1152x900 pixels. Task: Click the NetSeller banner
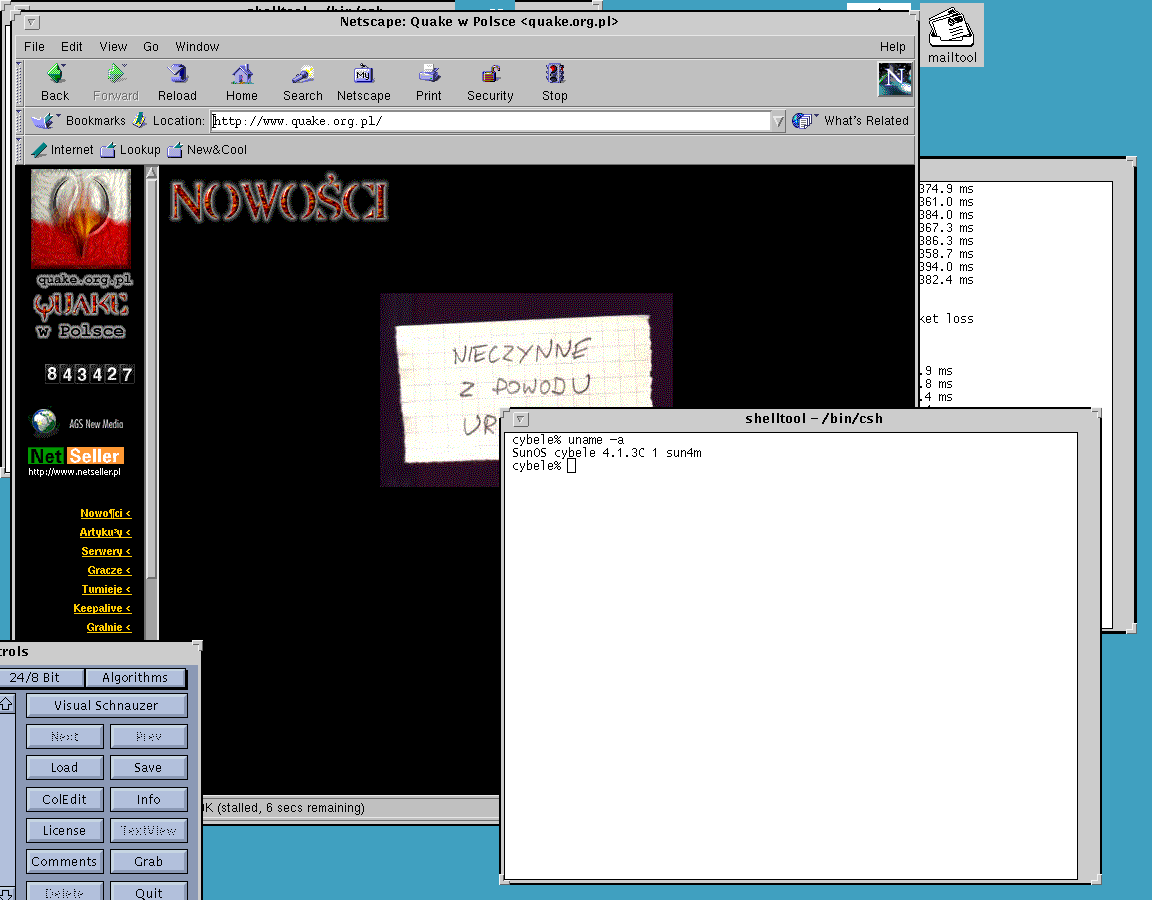[76, 456]
